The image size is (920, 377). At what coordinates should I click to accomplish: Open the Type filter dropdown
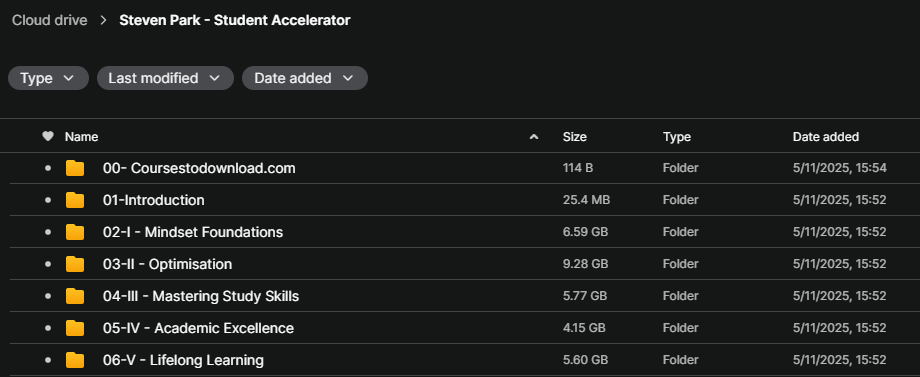(x=48, y=78)
